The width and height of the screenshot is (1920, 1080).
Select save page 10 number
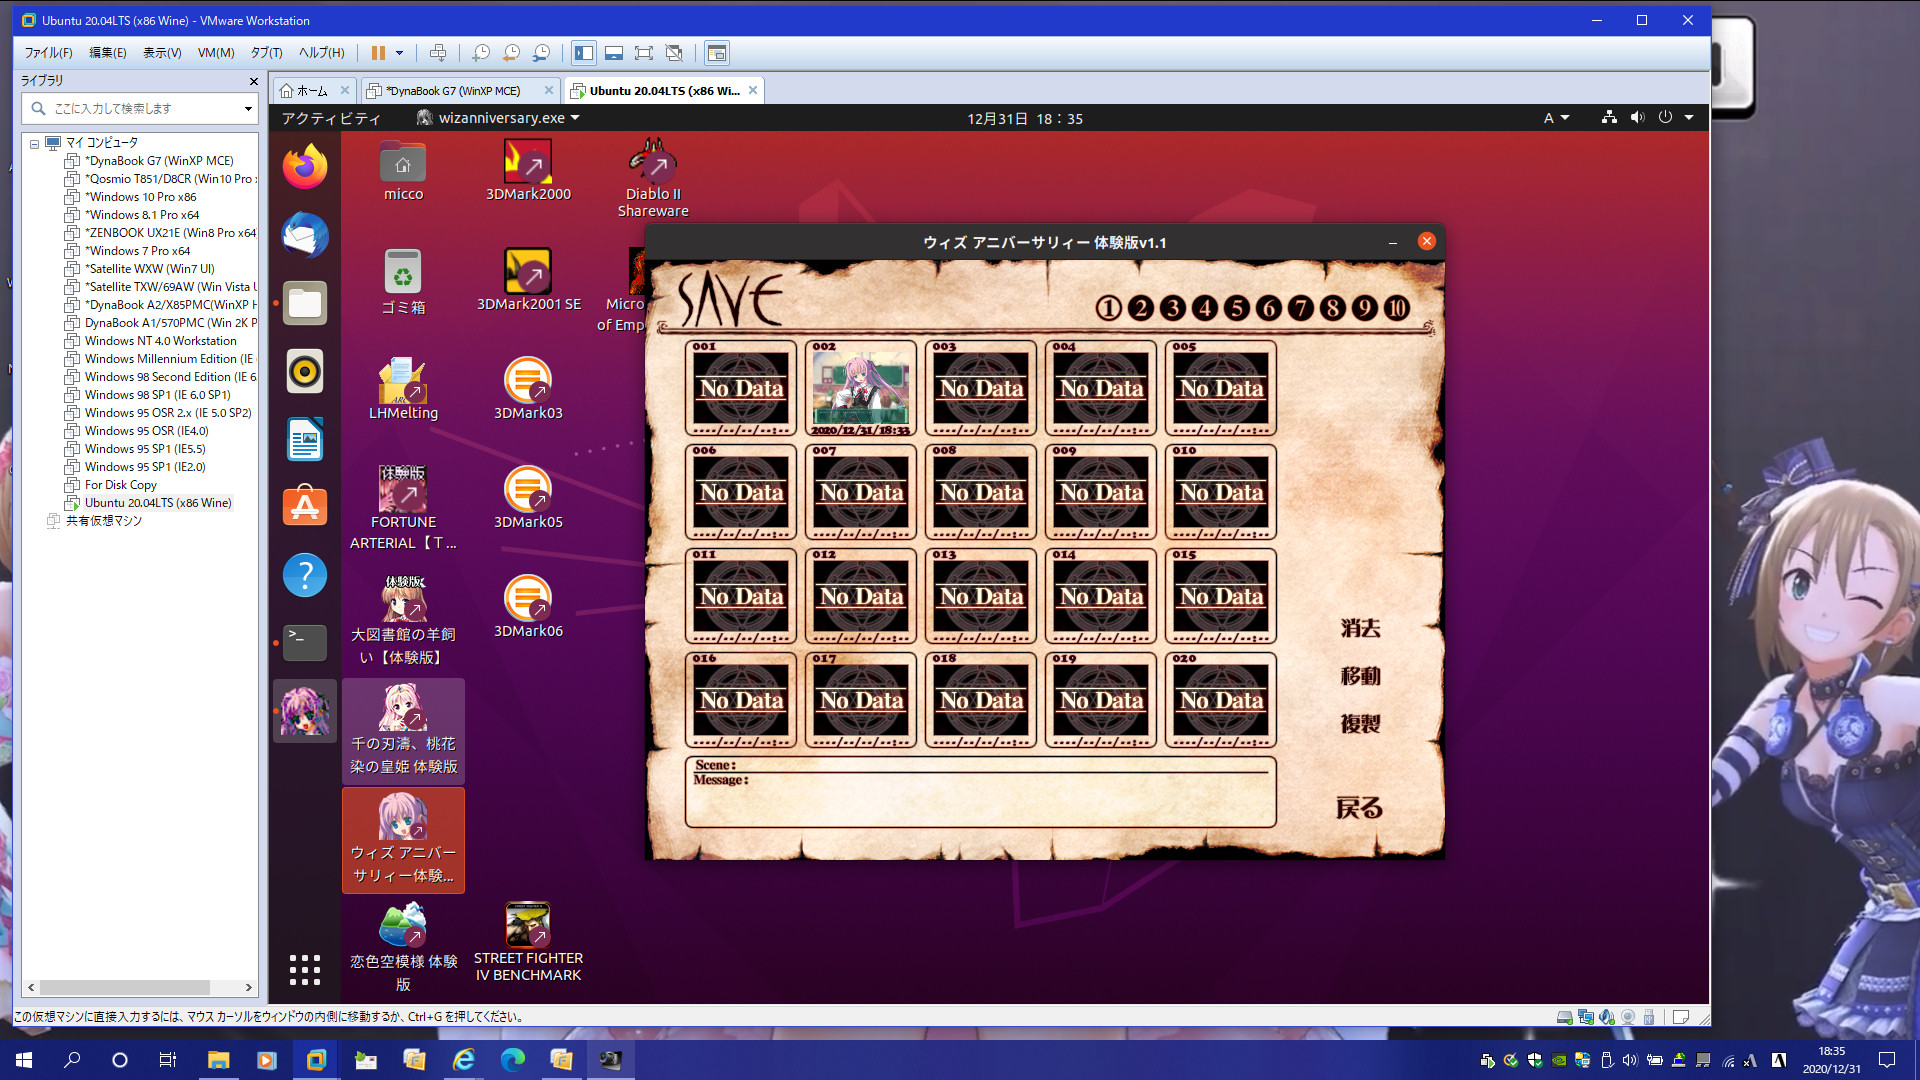[1396, 308]
